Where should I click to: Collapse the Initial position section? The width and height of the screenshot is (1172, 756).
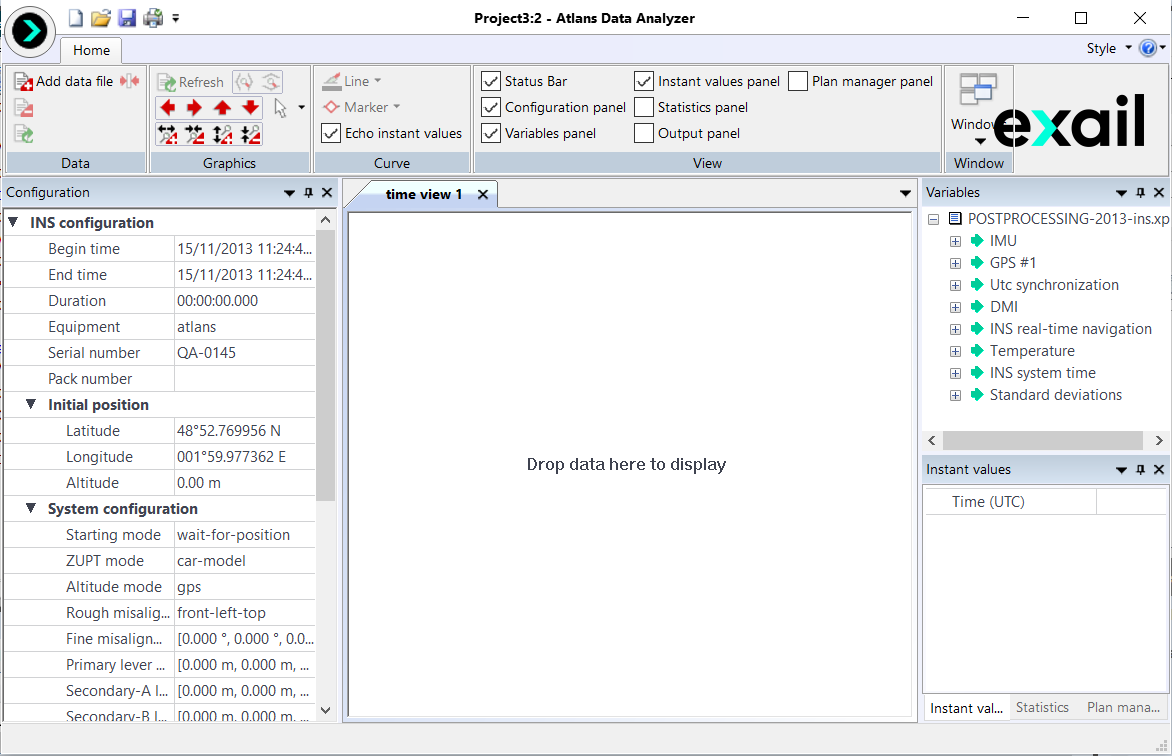pos(32,405)
